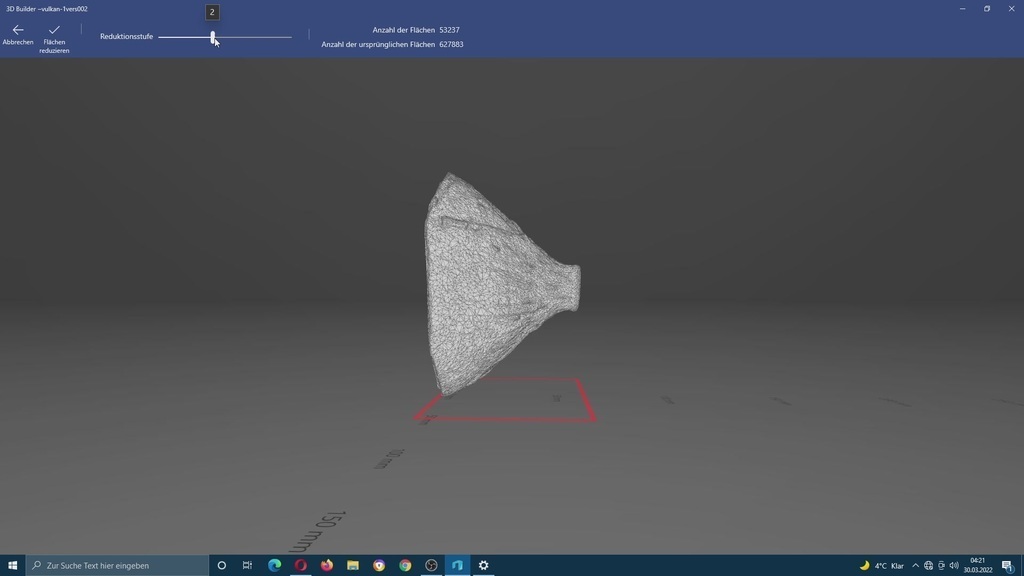
Task: Open Windows Settings from the taskbar
Action: pos(483,565)
